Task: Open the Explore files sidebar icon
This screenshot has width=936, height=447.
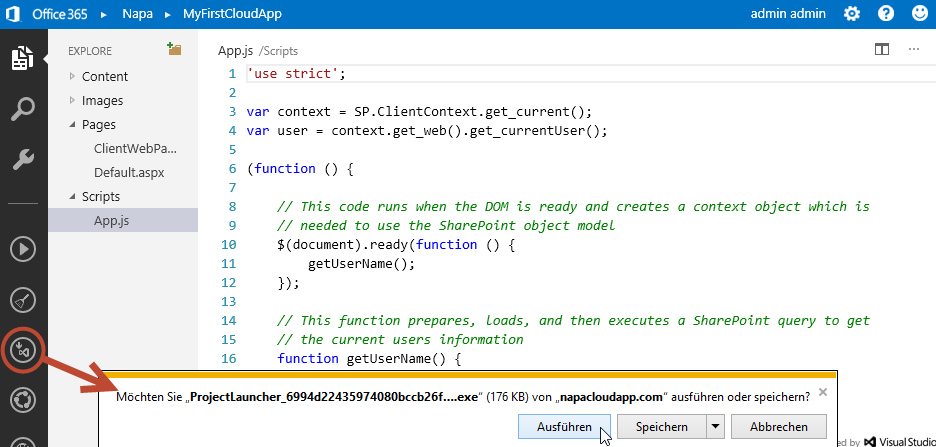Action: pos(22,58)
